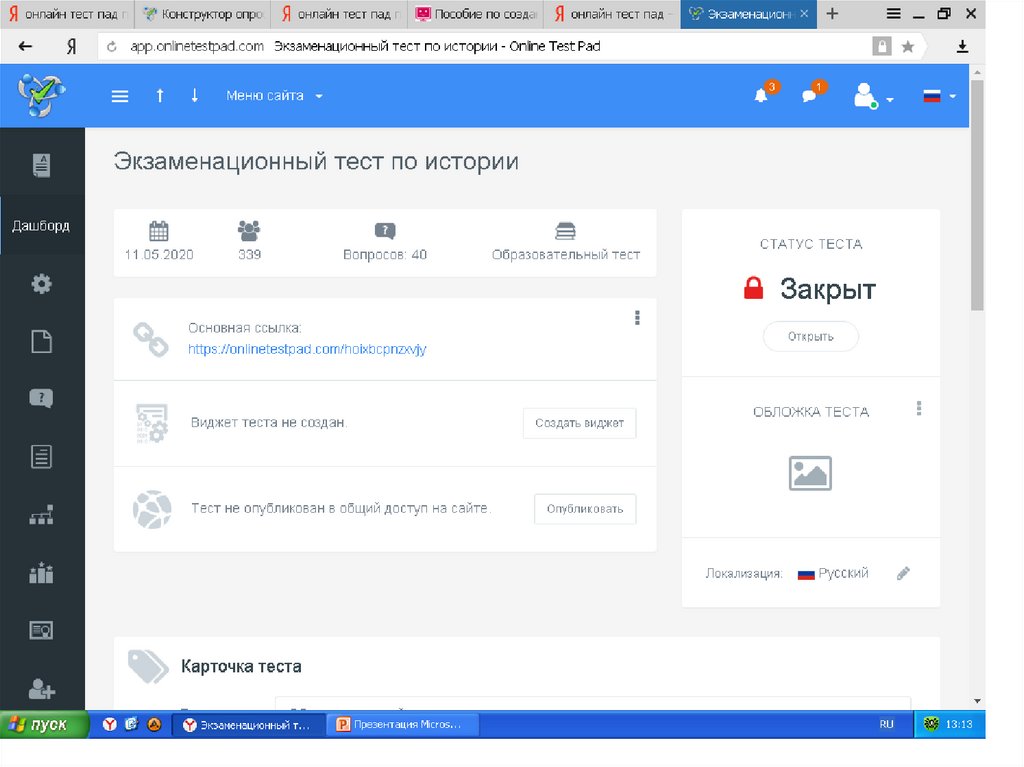Open the chat messages icon

coord(809,96)
